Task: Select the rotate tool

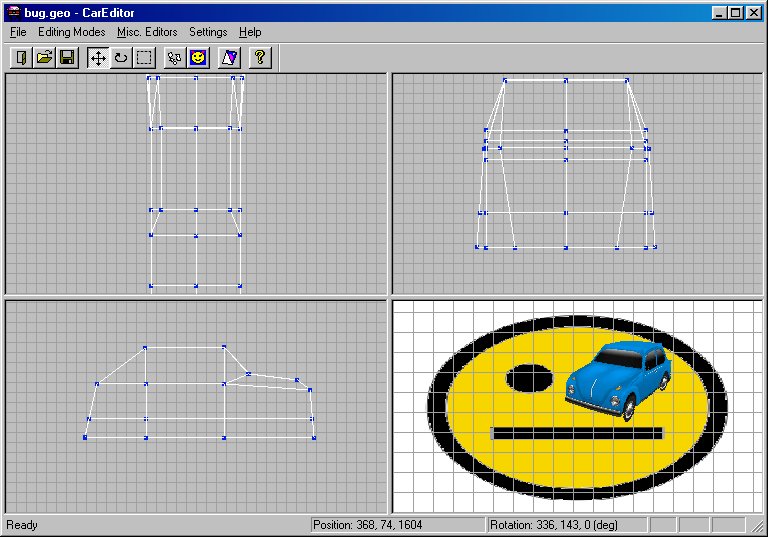Action: (x=121, y=58)
